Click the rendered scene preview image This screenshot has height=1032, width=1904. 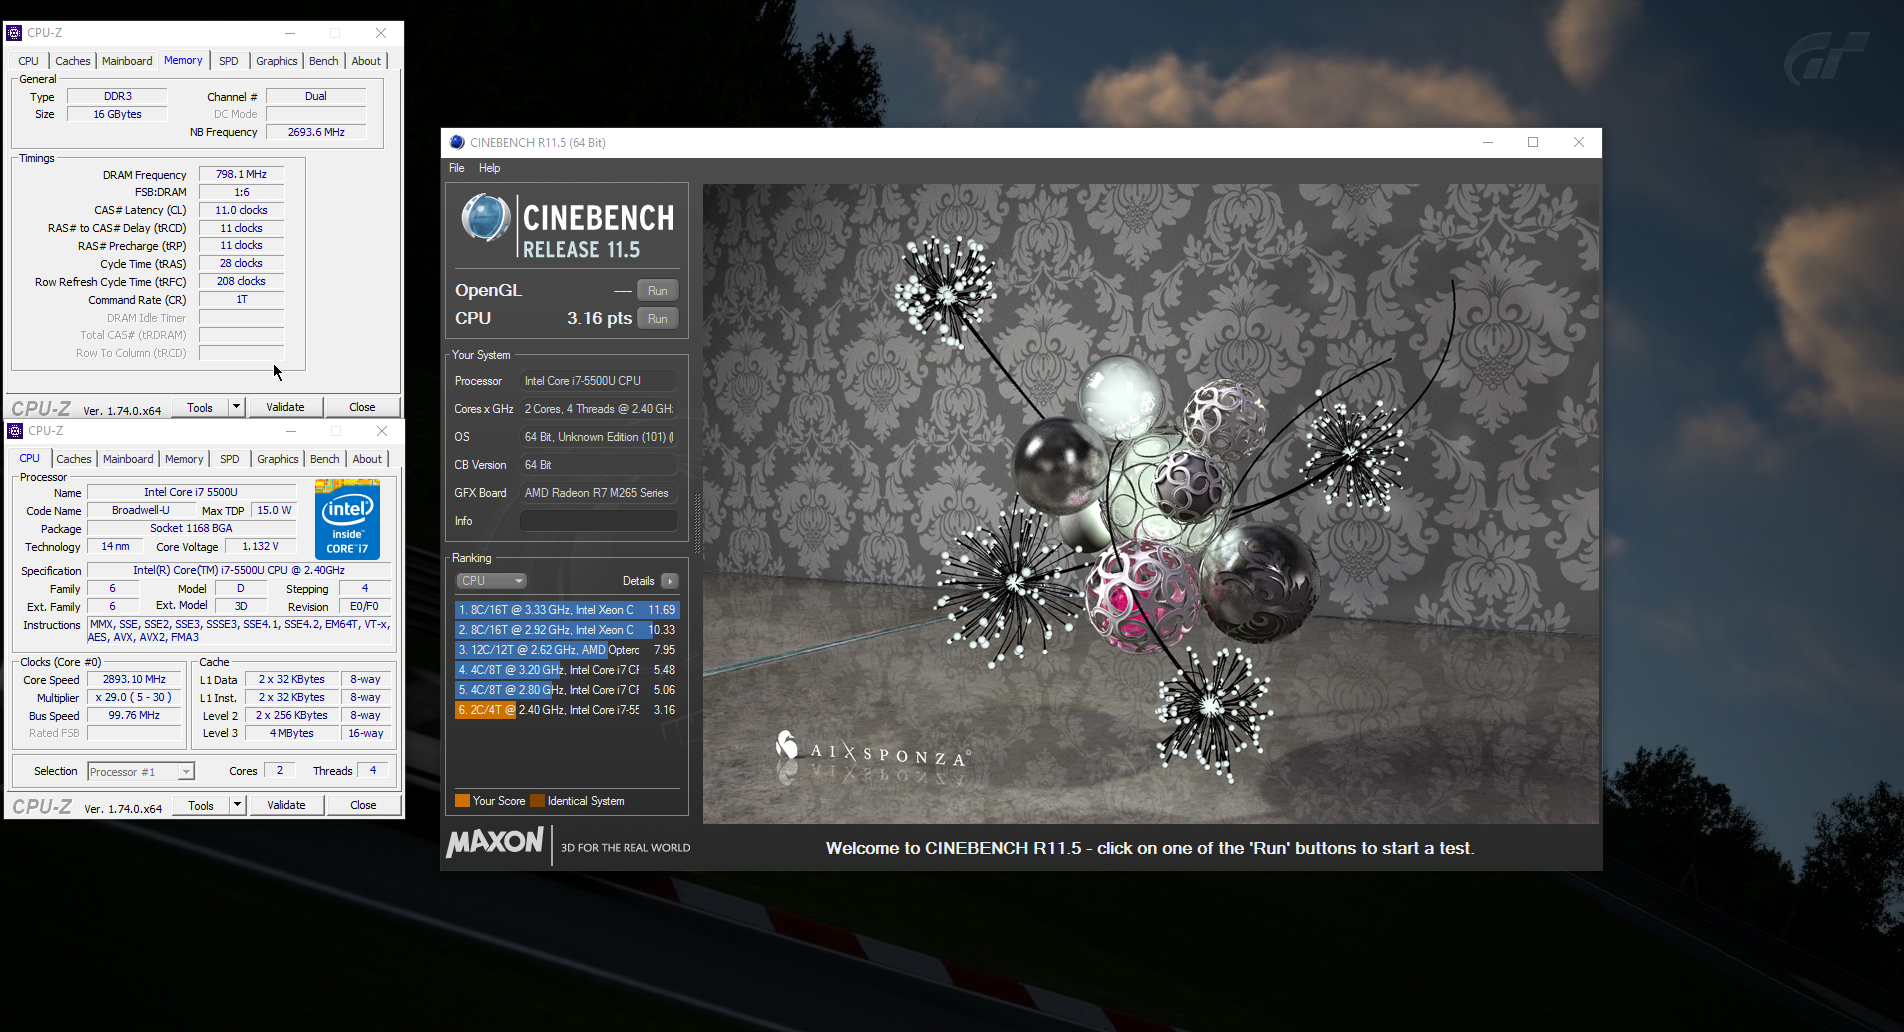pos(1151,503)
